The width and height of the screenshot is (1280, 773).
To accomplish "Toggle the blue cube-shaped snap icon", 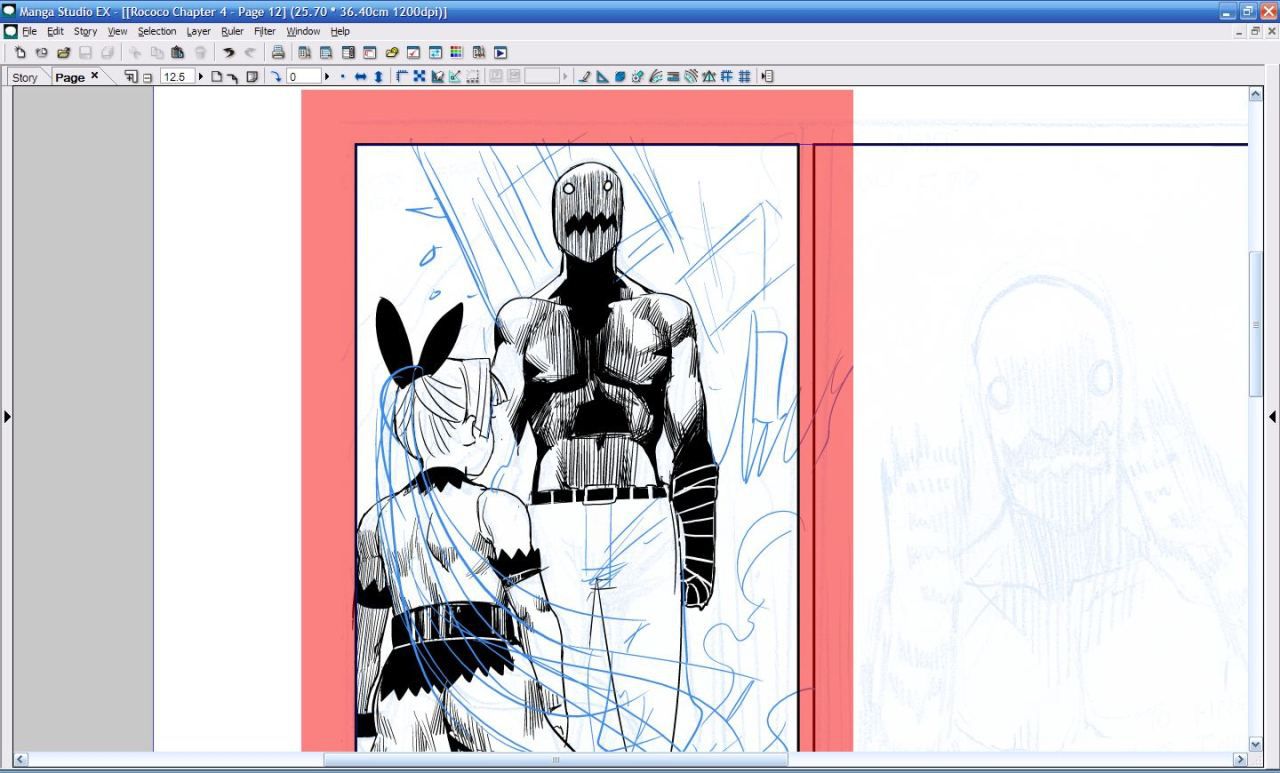I will (x=620, y=77).
